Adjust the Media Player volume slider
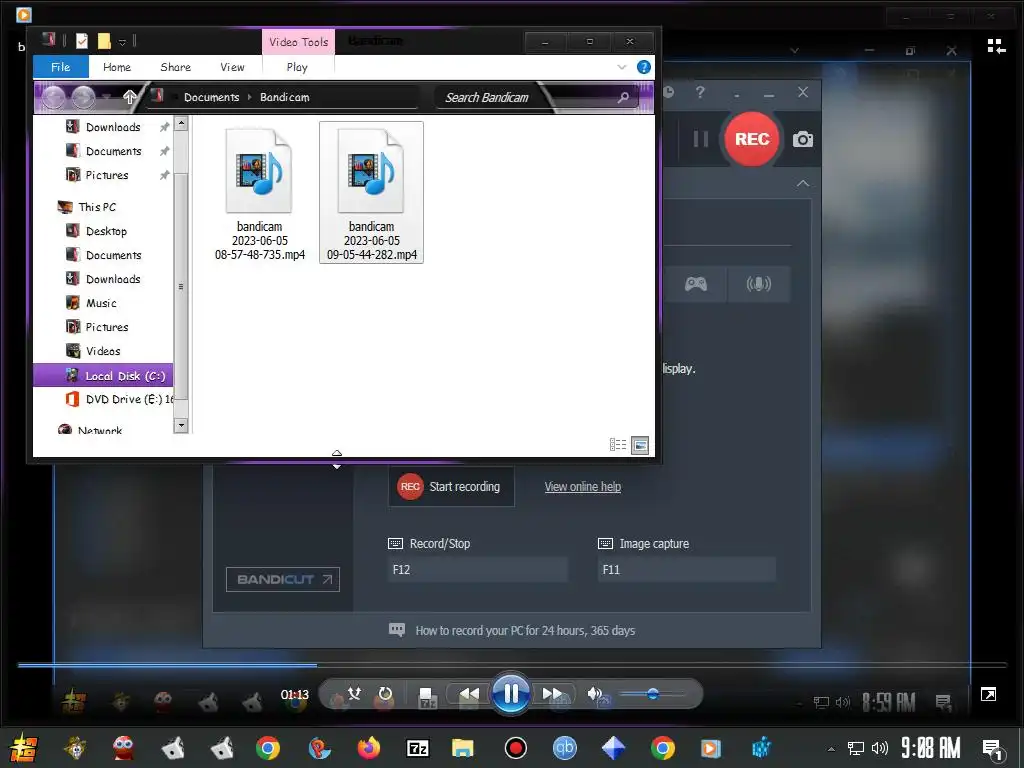Screen dimensions: 1024x768 pyautogui.click(x=651, y=694)
